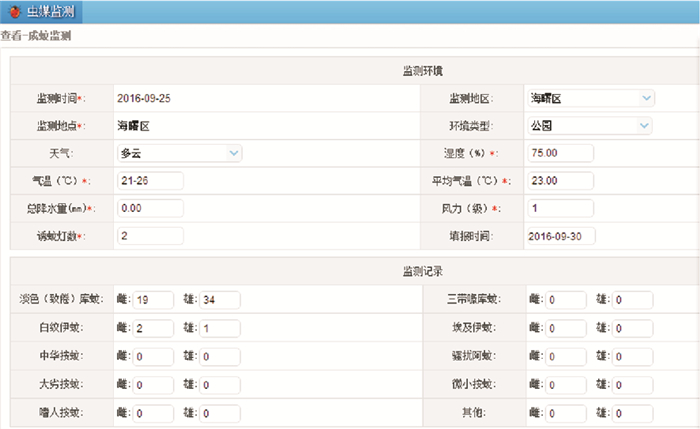The height and width of the screenshot is (429, 700).
Task: Click the 其他 male count field
Action: (x=632, y=413)
